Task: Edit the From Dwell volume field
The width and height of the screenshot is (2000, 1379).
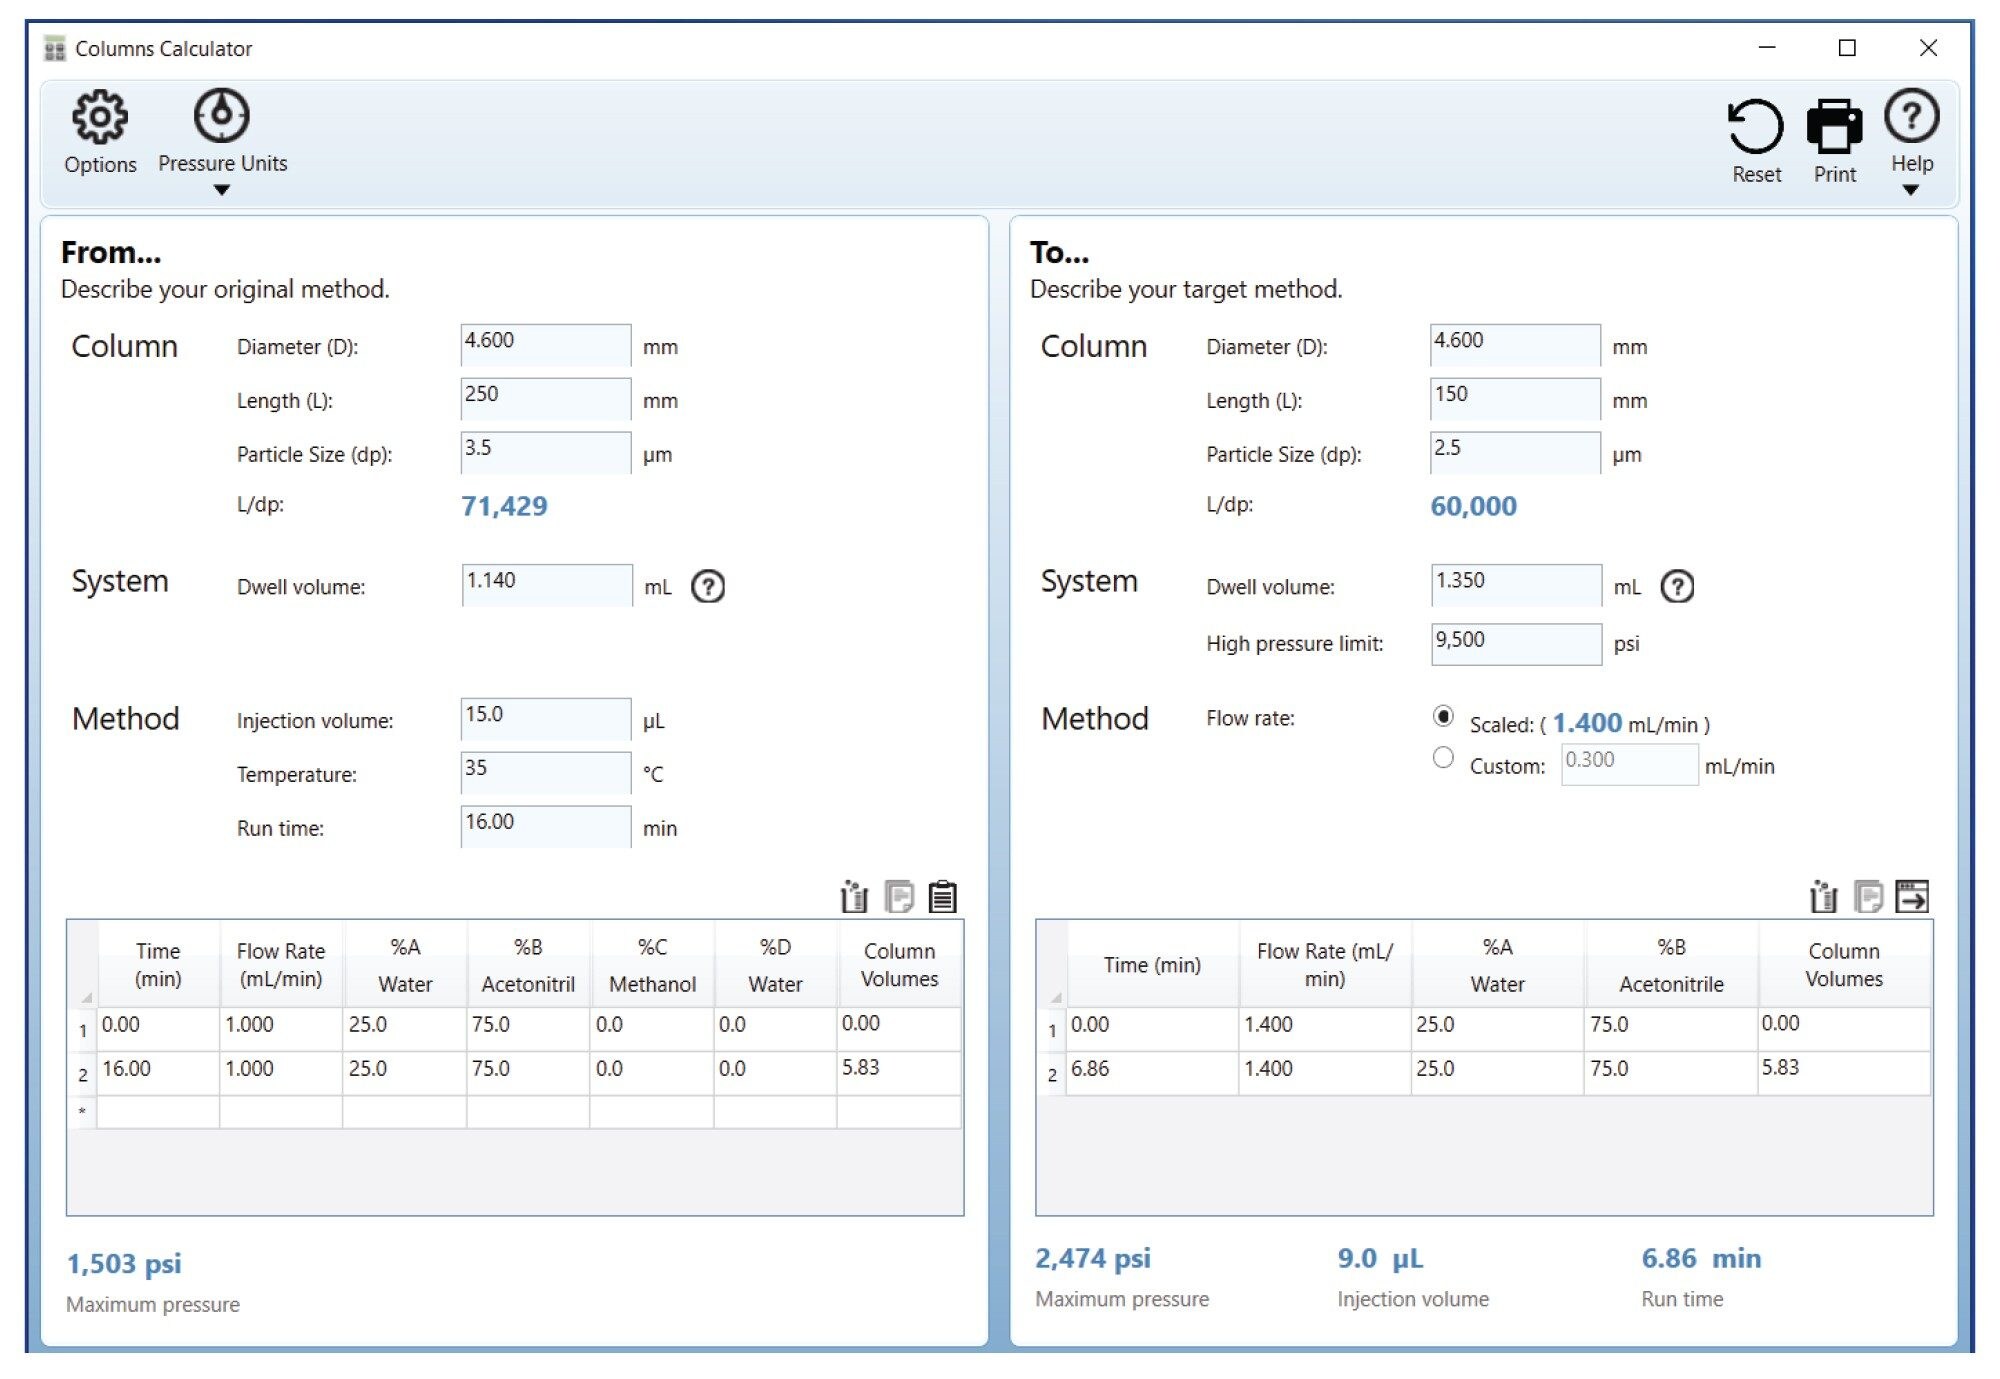Action: [x=547, y=585]
